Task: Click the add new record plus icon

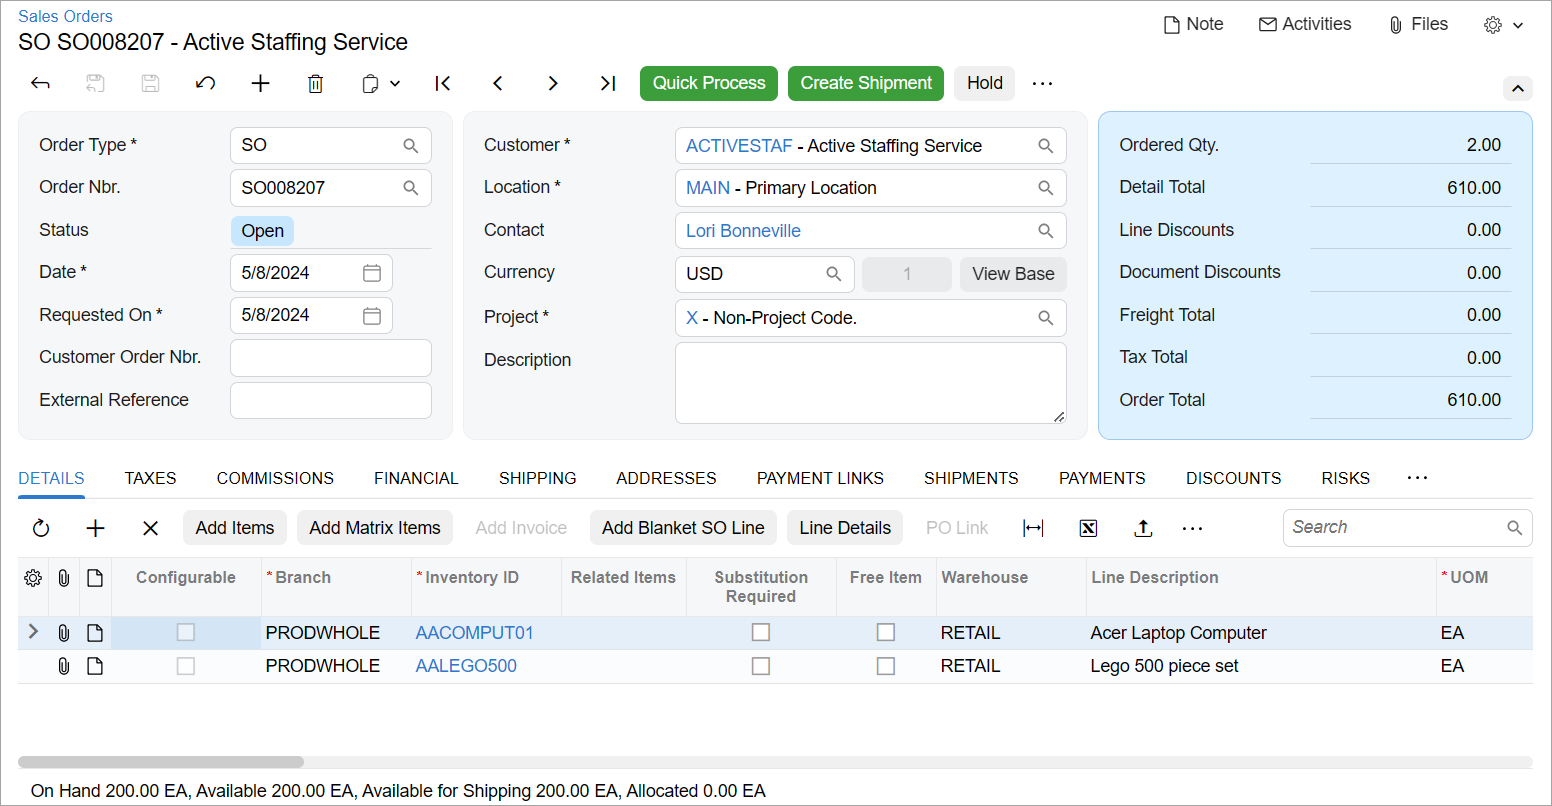Action: 260,84
